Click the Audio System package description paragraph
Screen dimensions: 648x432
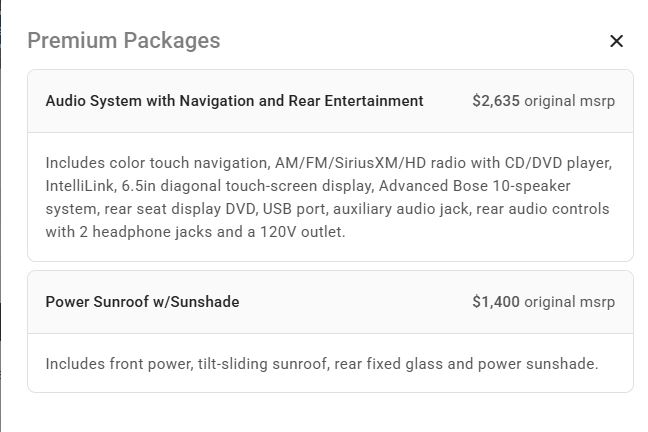(x=327, y=197)
